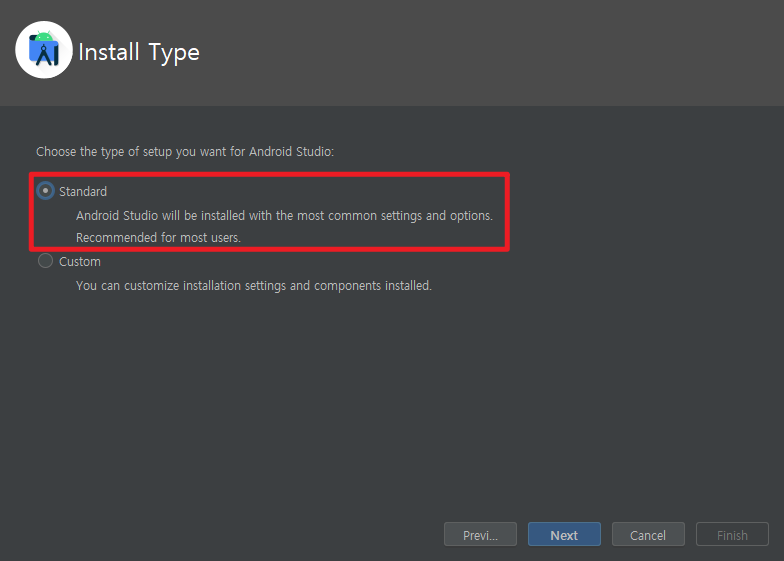Click 'Recommended for most users.' text
Viewport: 784px width, 561px height.
click(158, 238)
